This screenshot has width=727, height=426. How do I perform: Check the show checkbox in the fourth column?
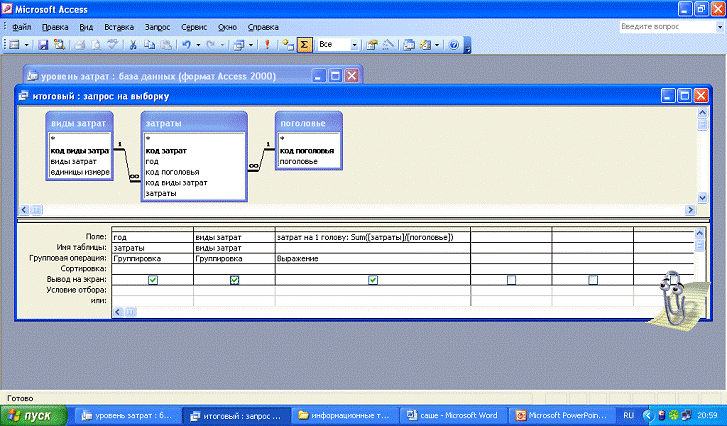511,280
